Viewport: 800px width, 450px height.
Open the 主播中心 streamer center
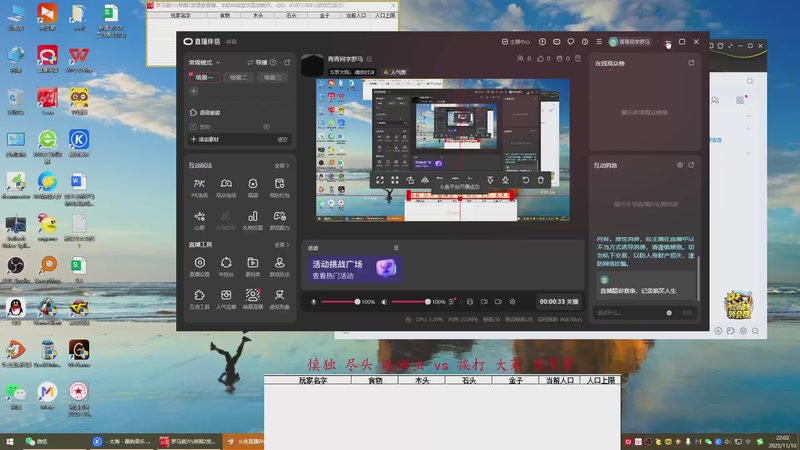516,42
